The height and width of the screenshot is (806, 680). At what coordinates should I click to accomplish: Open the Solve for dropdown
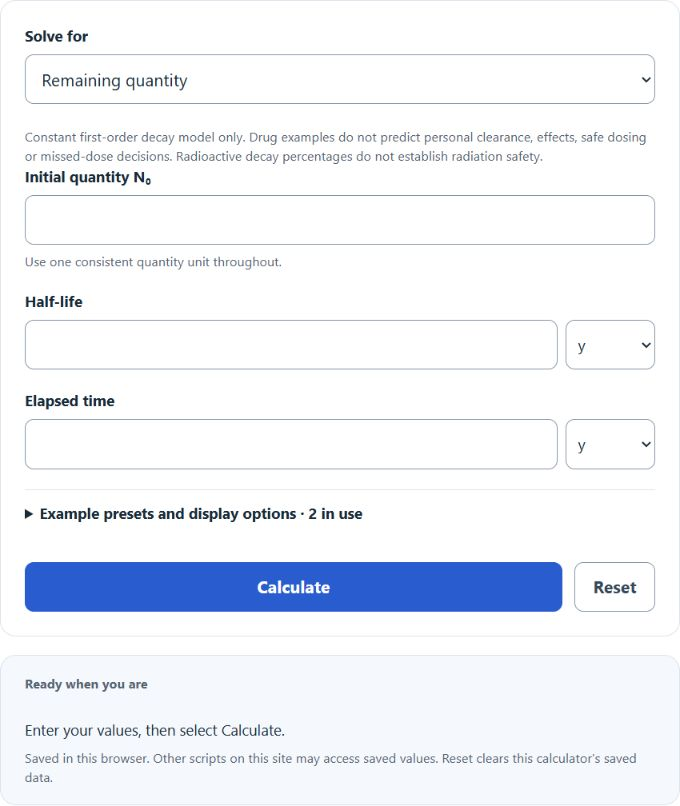[x=340, y=79]
